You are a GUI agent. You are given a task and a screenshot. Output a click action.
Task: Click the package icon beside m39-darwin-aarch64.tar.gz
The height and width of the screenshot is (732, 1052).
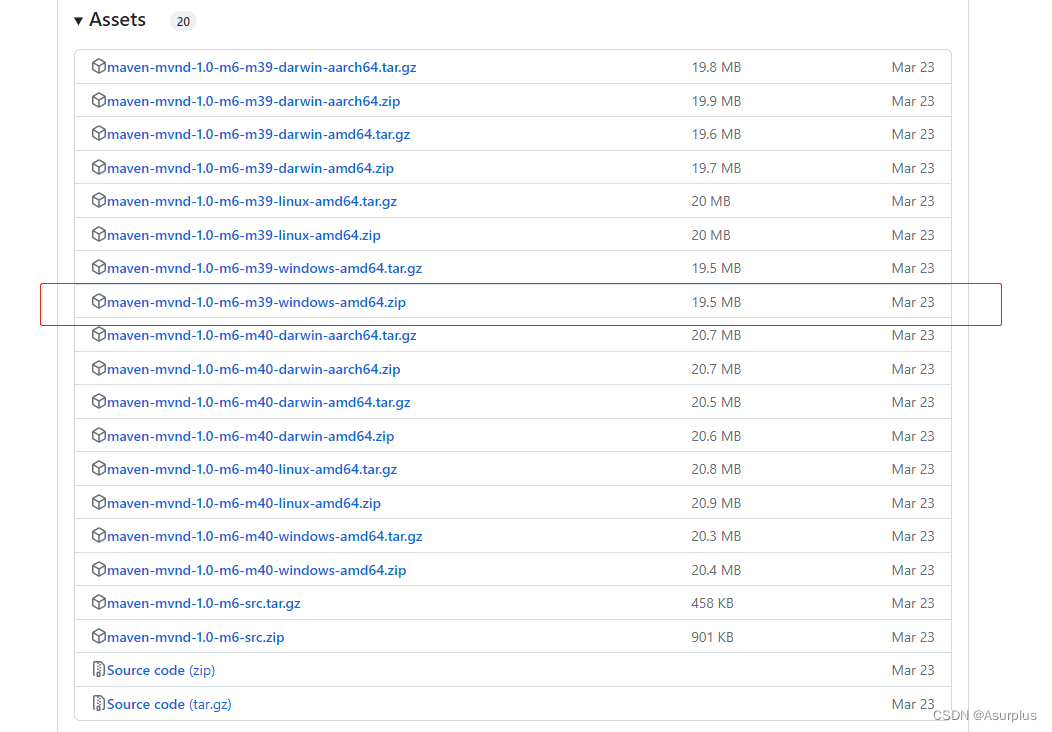point(99,66)
